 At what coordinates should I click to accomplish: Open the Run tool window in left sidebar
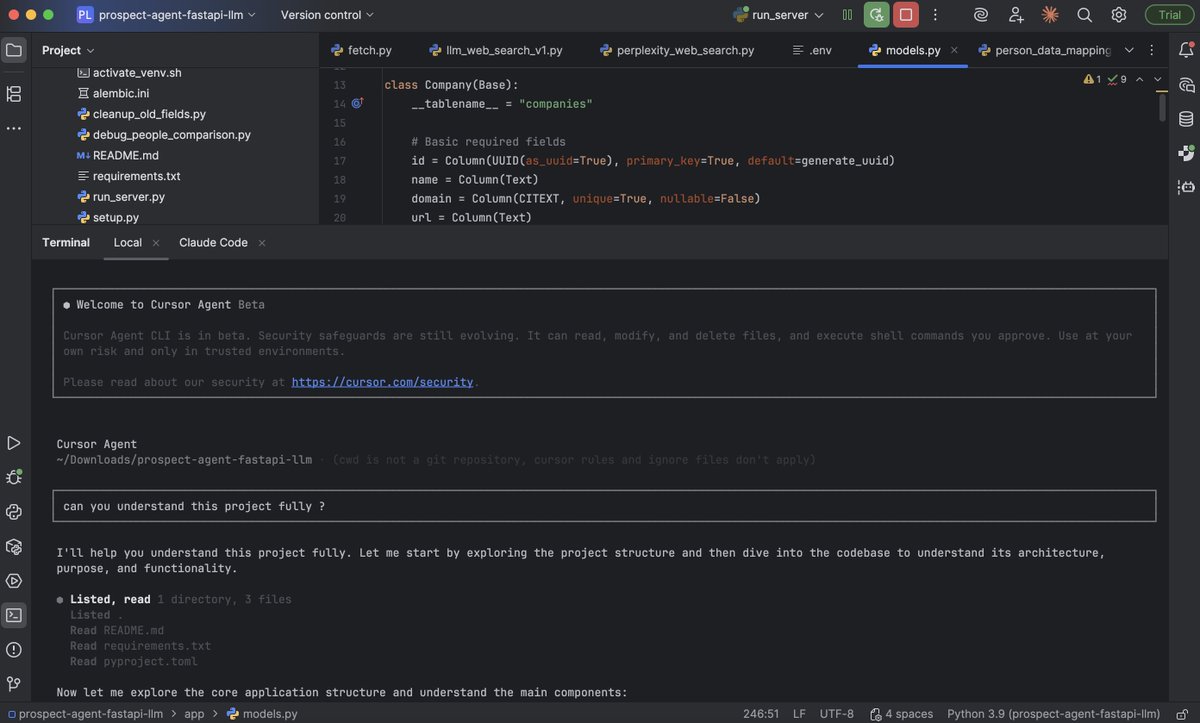(14, 443)
